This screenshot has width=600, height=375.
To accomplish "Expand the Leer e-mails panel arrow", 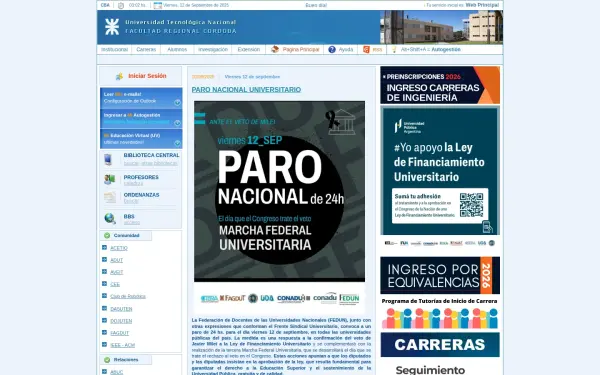I will (177, 102).
